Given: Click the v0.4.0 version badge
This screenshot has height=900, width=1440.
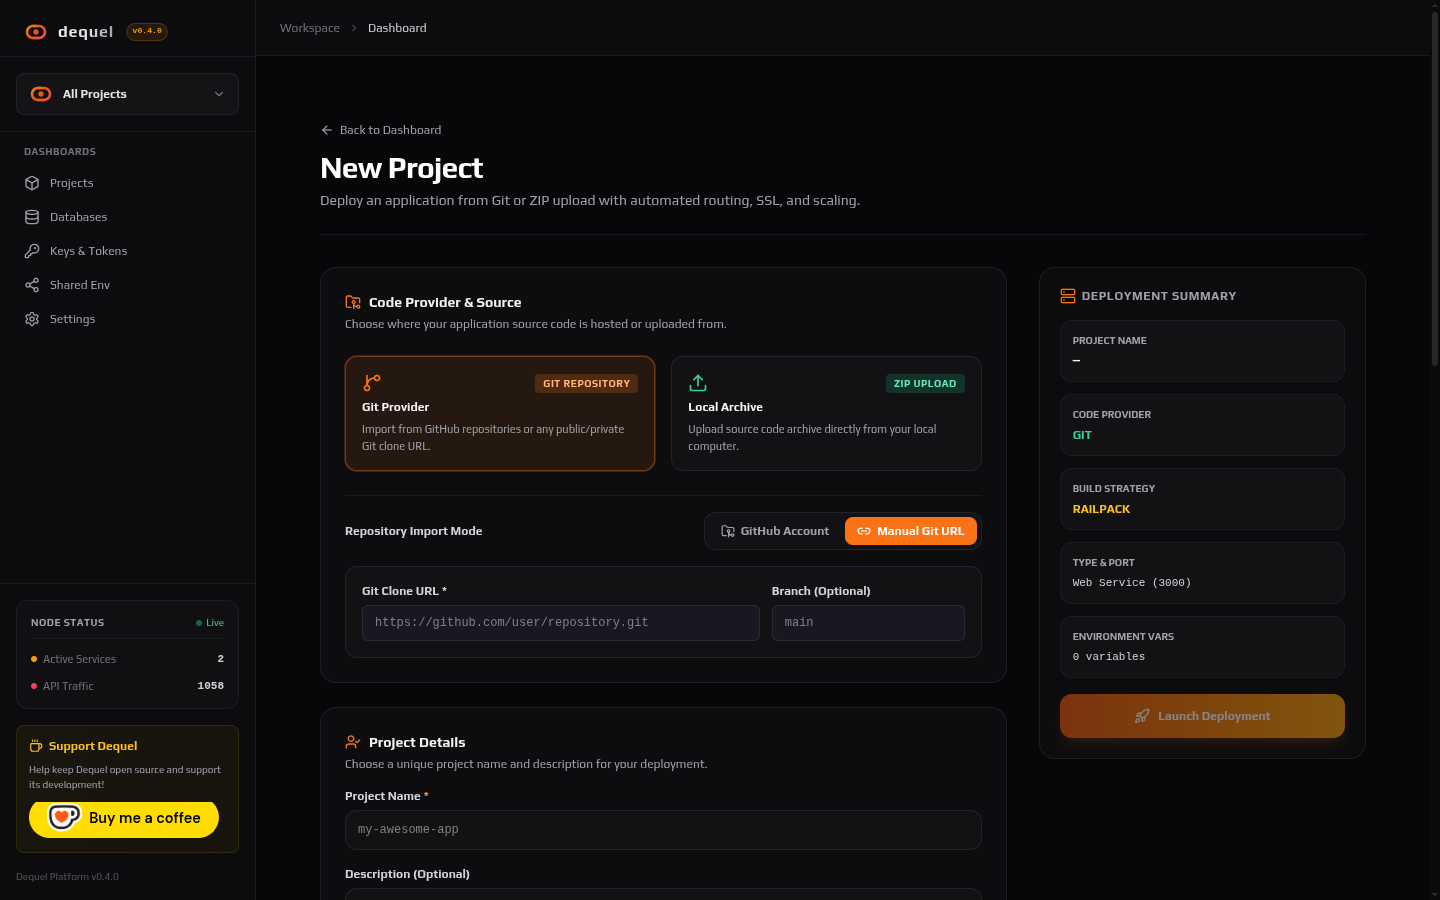Looking at the screenshot, I should point(147,31).
